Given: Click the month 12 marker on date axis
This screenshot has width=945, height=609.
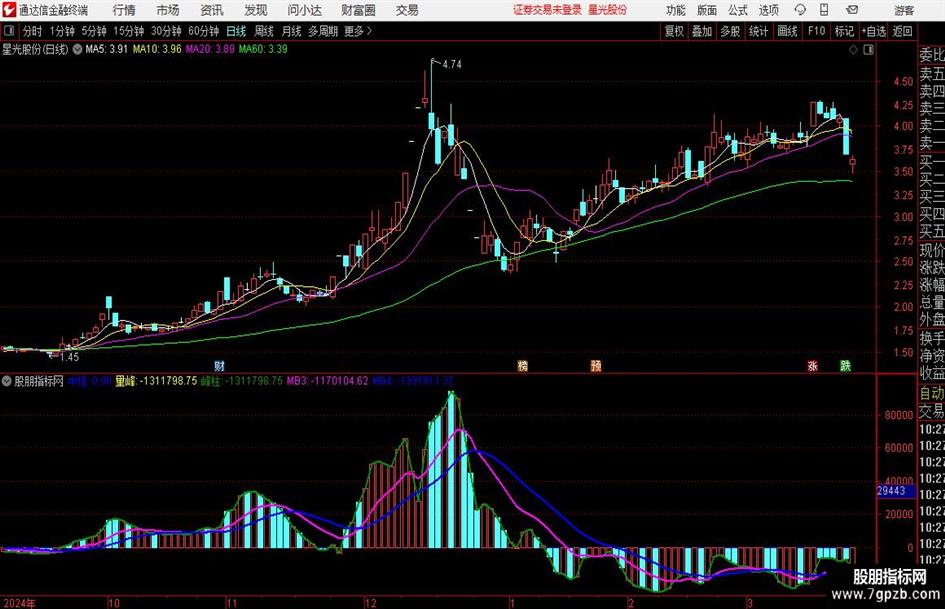Looking at the screenshot, I should tap(370, 603).
